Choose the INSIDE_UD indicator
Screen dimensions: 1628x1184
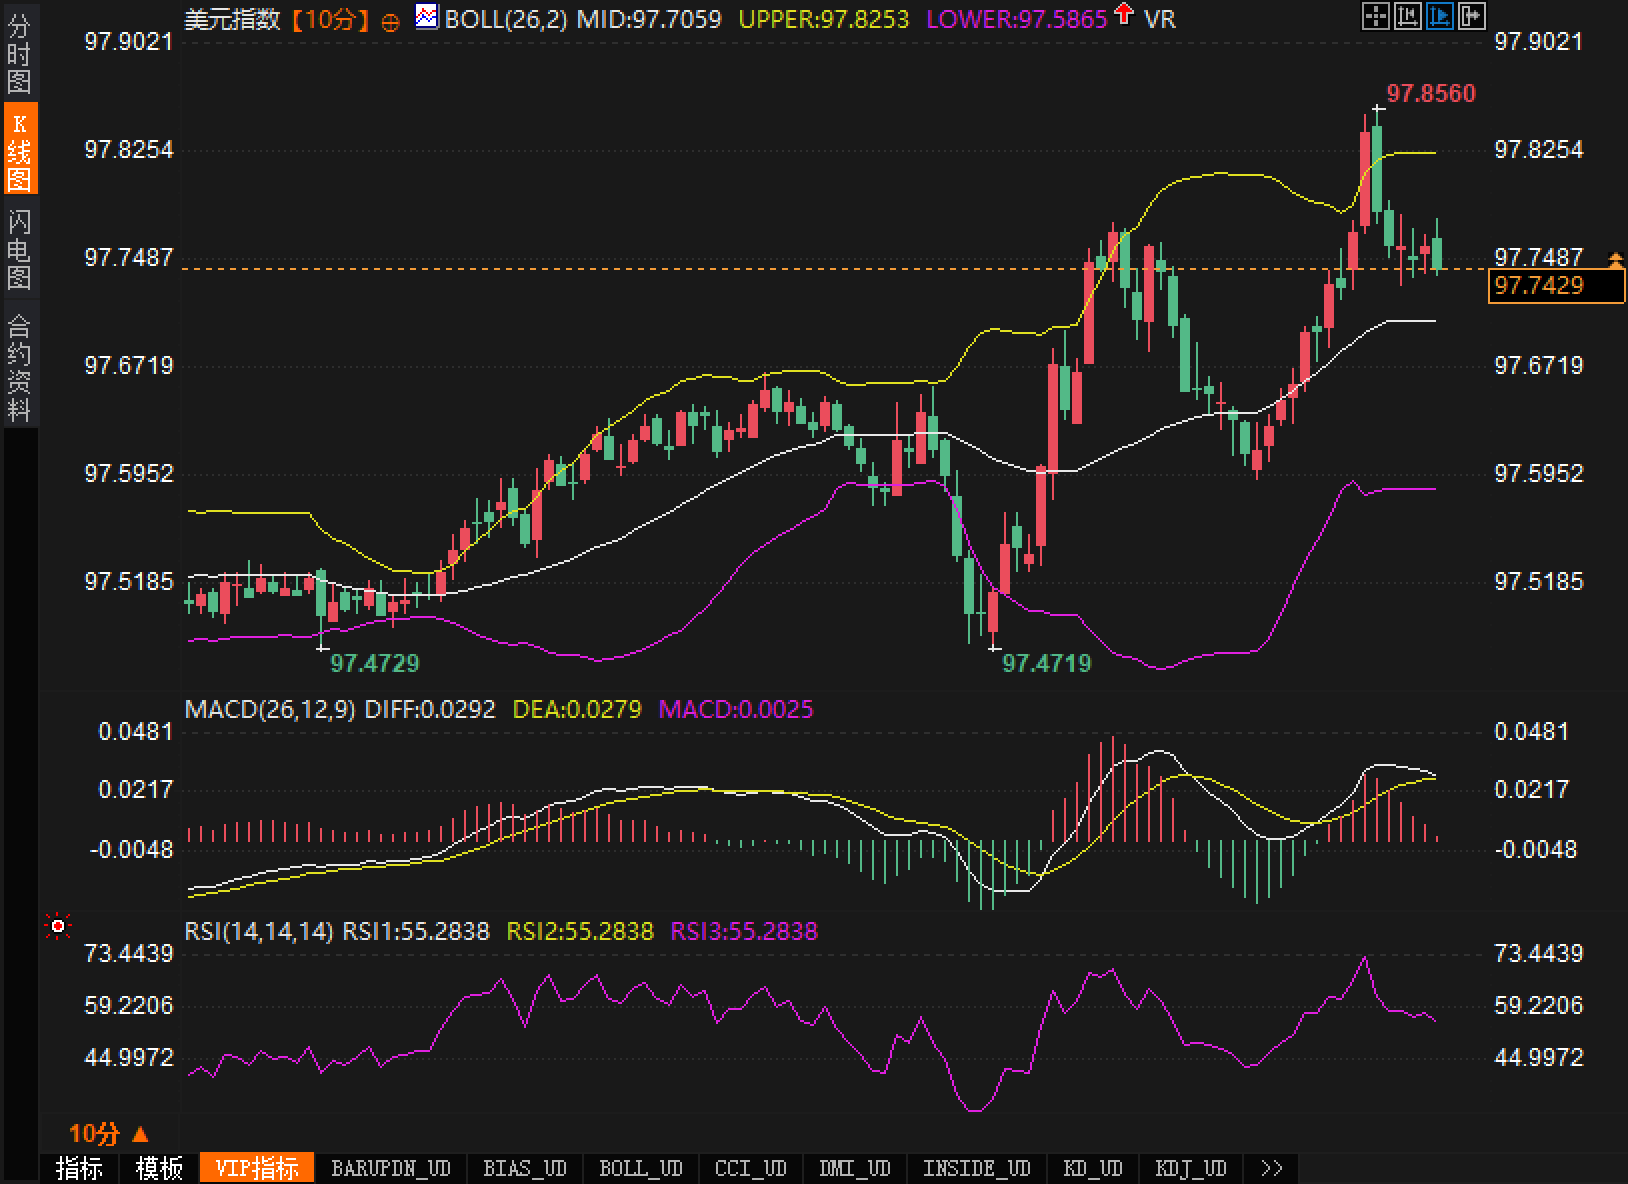(x=977, y=1168)
